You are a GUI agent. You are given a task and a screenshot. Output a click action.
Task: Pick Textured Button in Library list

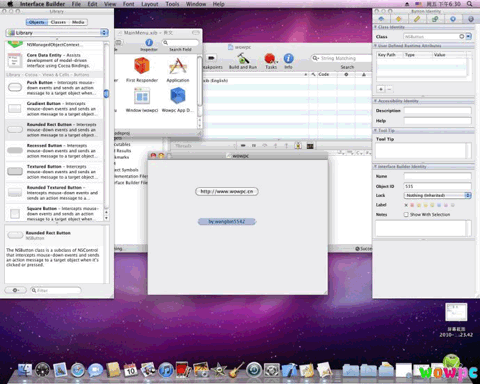[x=54, y=172]
